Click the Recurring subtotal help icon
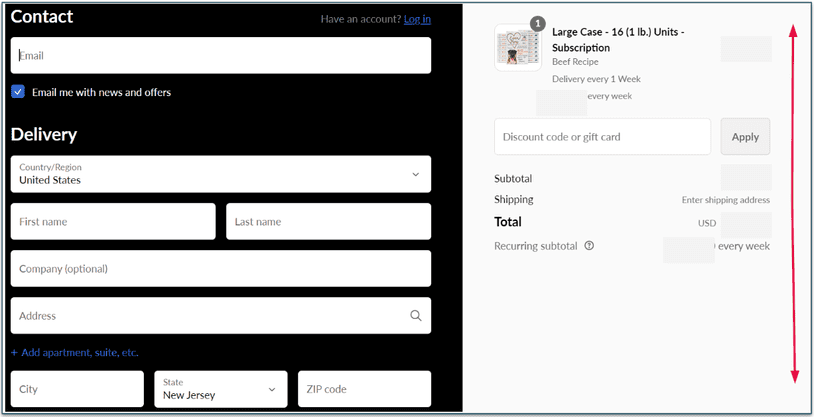The height and width of the screenshot is (417, 814). 589,246
